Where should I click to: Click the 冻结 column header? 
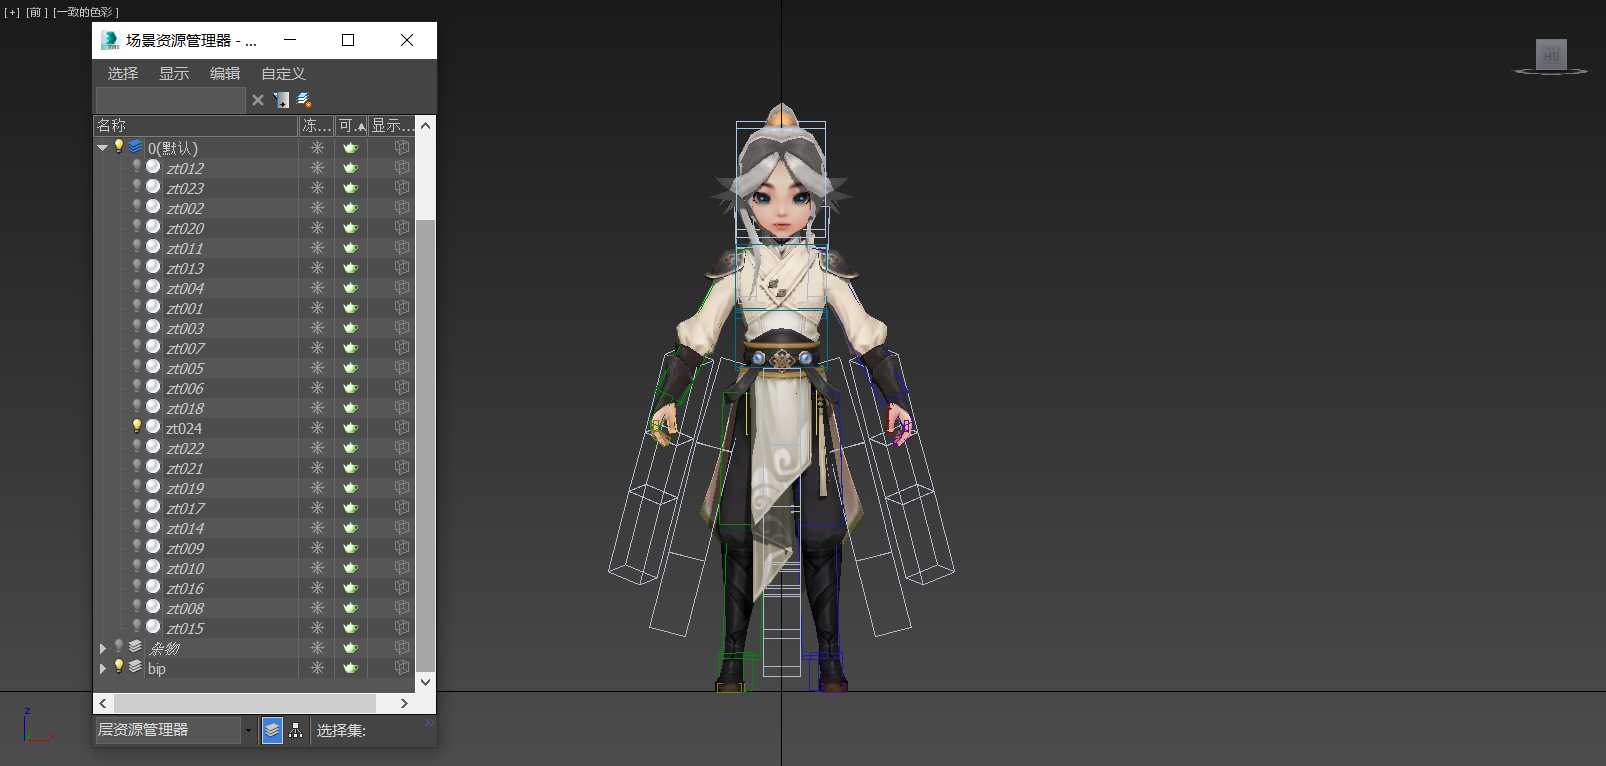coord(316,125)
